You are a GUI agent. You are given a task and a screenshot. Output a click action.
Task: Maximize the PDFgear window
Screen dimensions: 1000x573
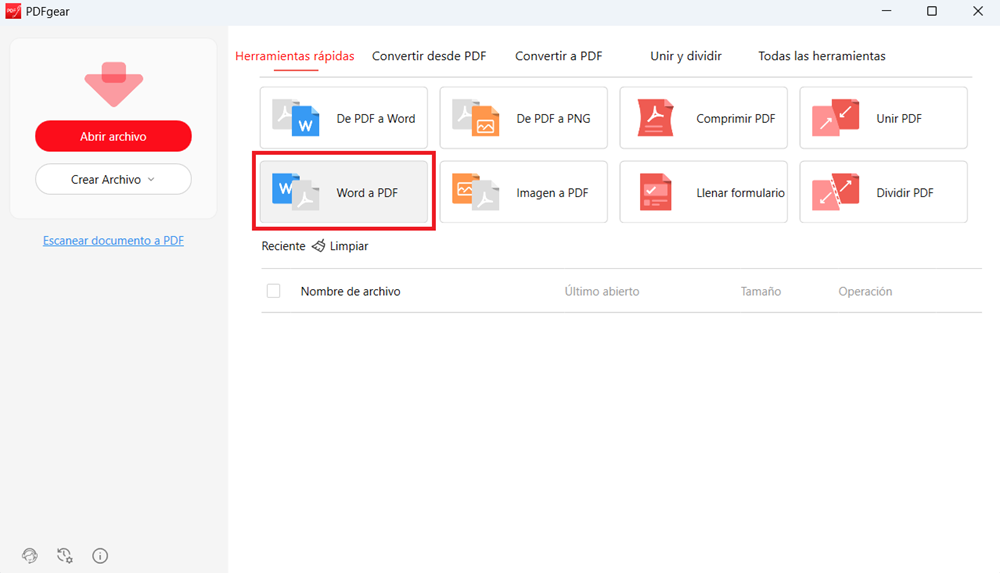tap(932, 11)
